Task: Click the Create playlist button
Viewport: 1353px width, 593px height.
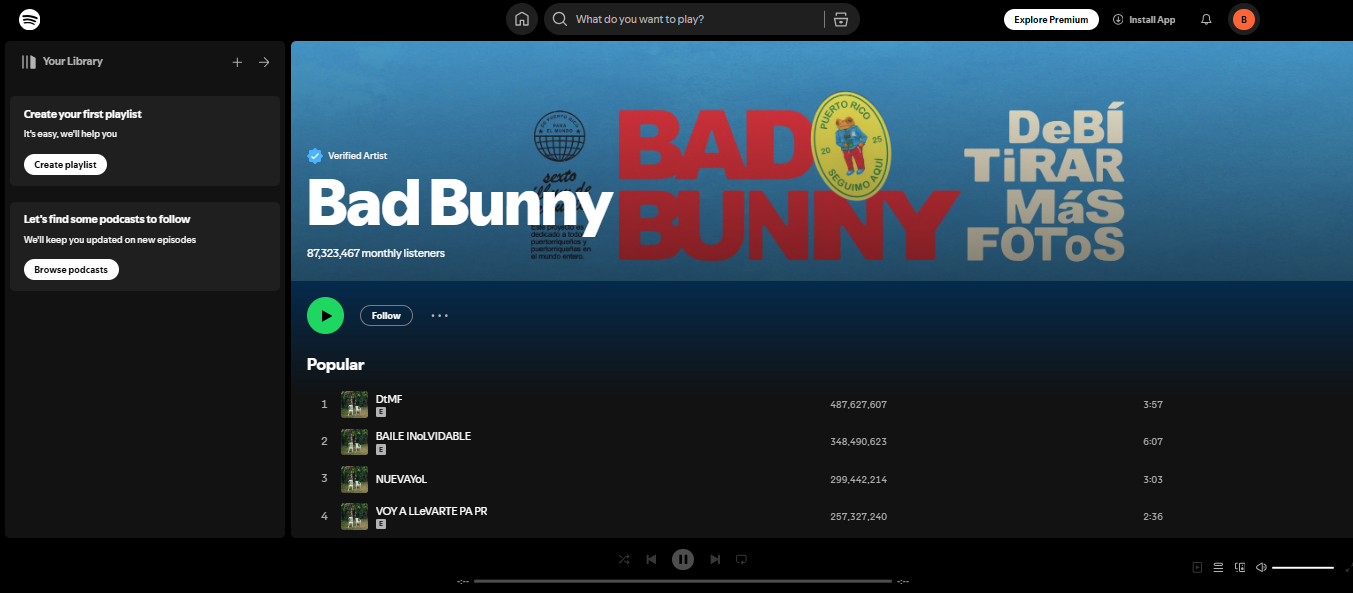Action: pyautogui.click(x=65, y=165)
